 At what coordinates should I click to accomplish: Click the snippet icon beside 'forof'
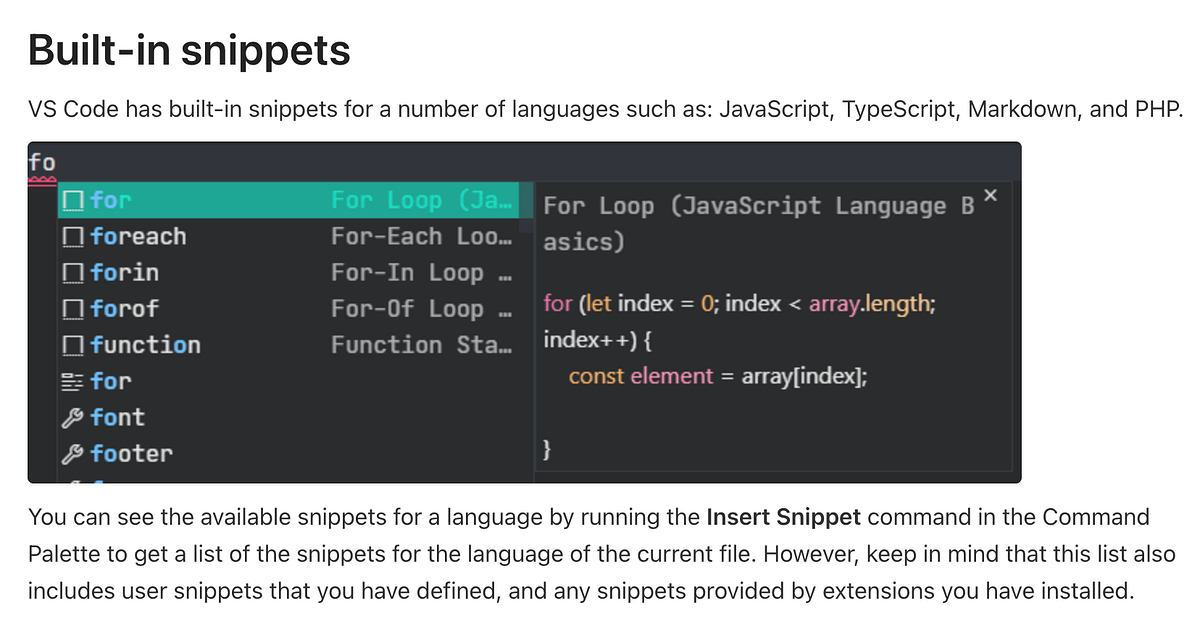72,309
